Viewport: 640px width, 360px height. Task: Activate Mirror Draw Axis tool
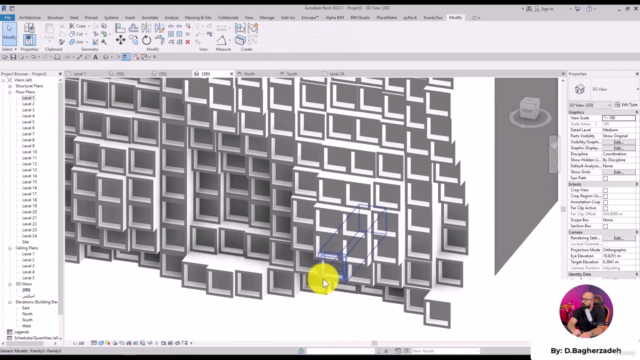(x=160, y=28)
